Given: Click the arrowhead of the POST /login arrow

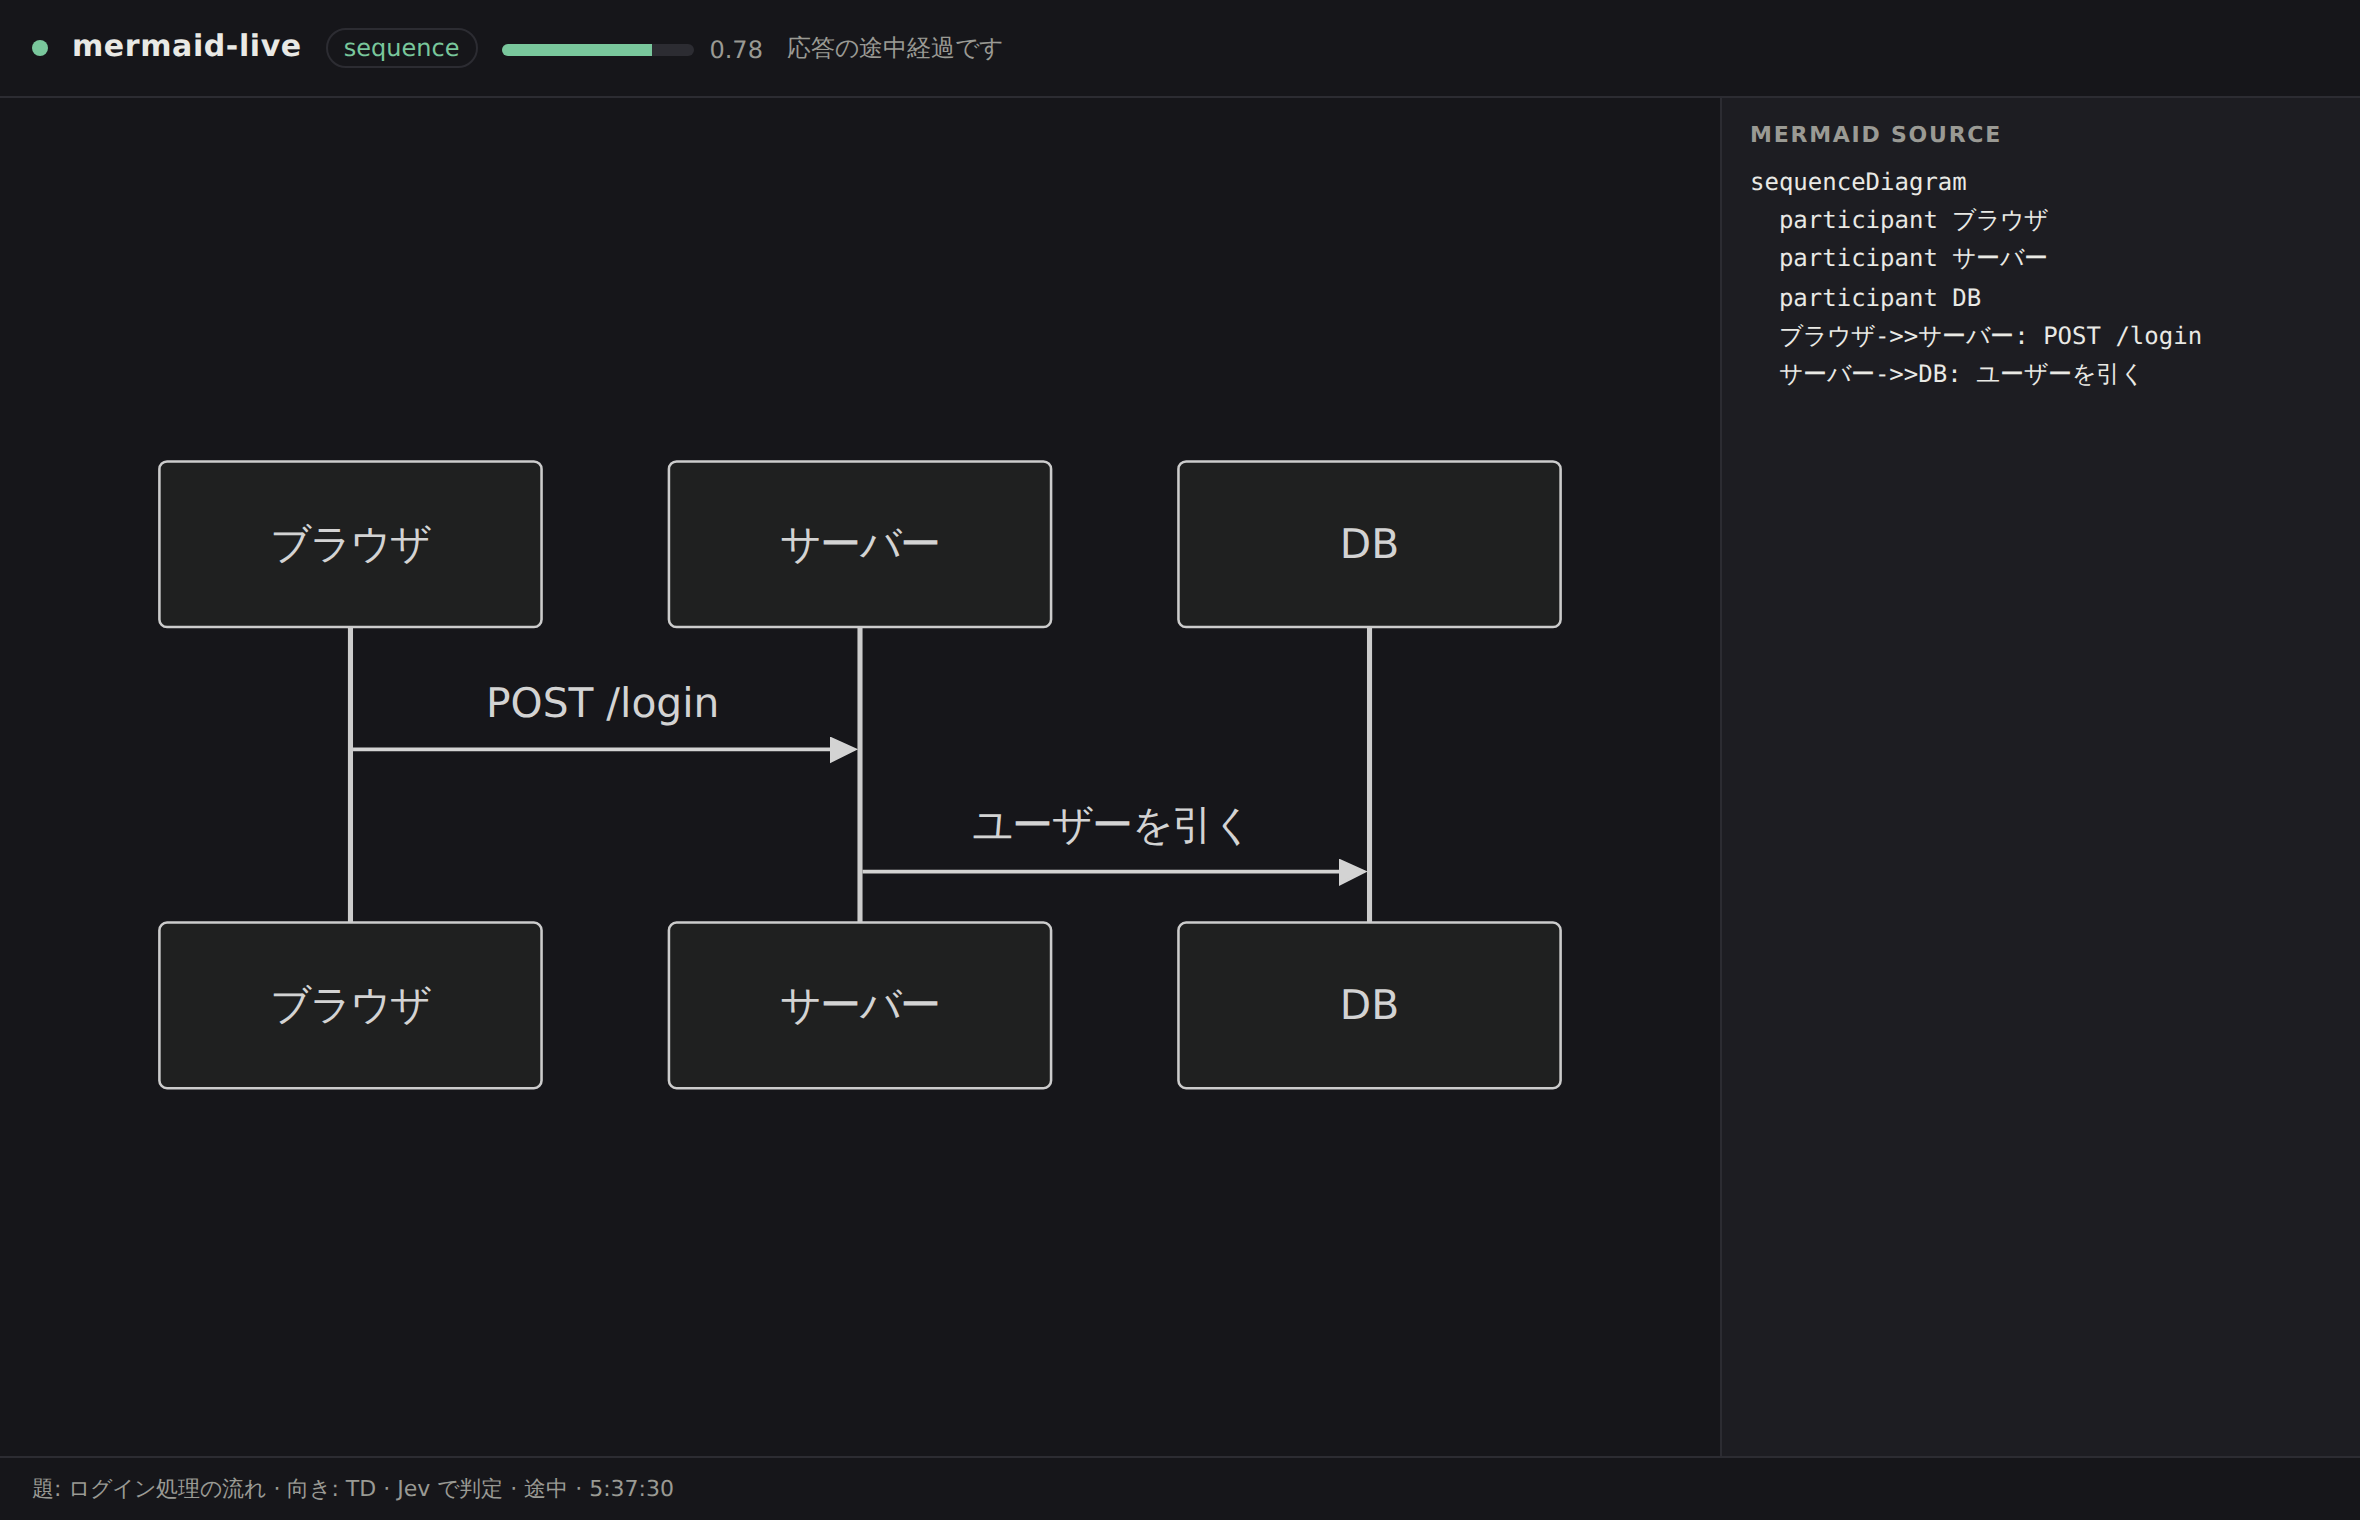Looking at the screenshot, I should coord(843,749).
